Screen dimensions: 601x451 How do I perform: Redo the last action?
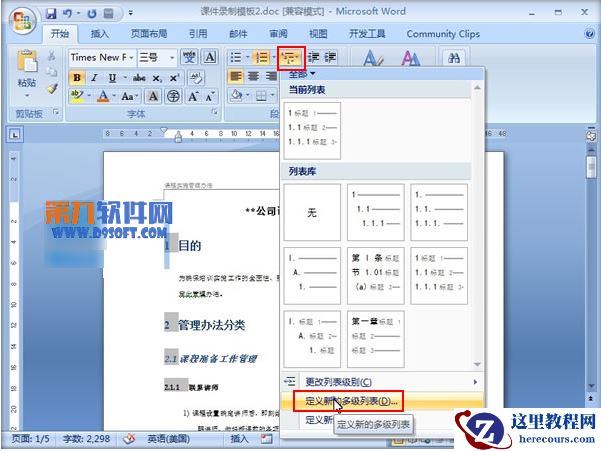click(92, 13)
